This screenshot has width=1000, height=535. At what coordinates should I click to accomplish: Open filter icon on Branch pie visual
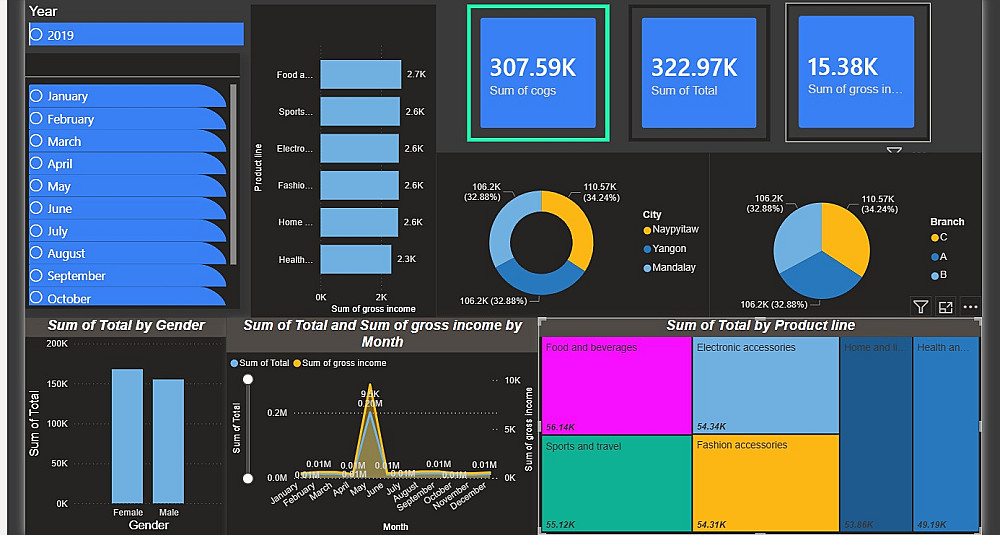coord(920,307)
